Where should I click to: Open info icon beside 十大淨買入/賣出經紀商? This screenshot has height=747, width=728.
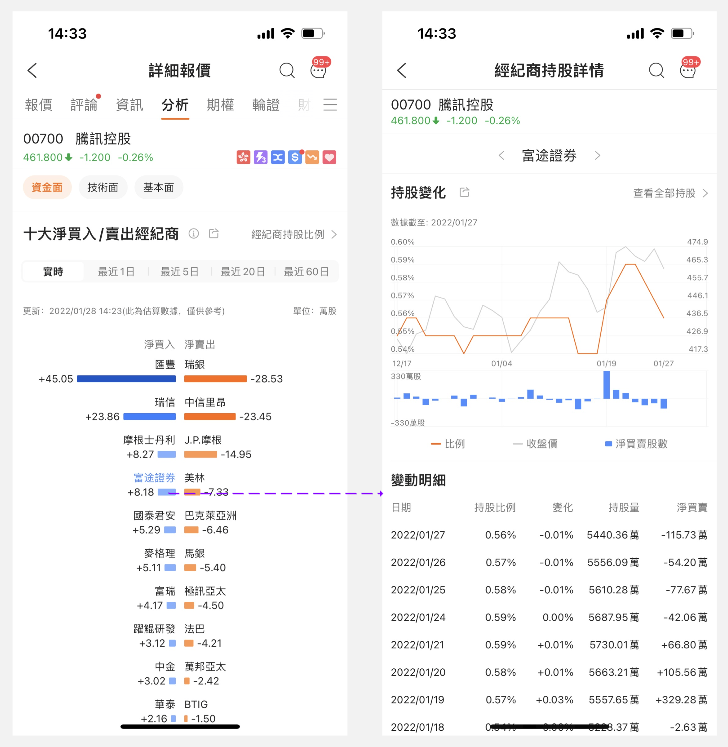194,233
